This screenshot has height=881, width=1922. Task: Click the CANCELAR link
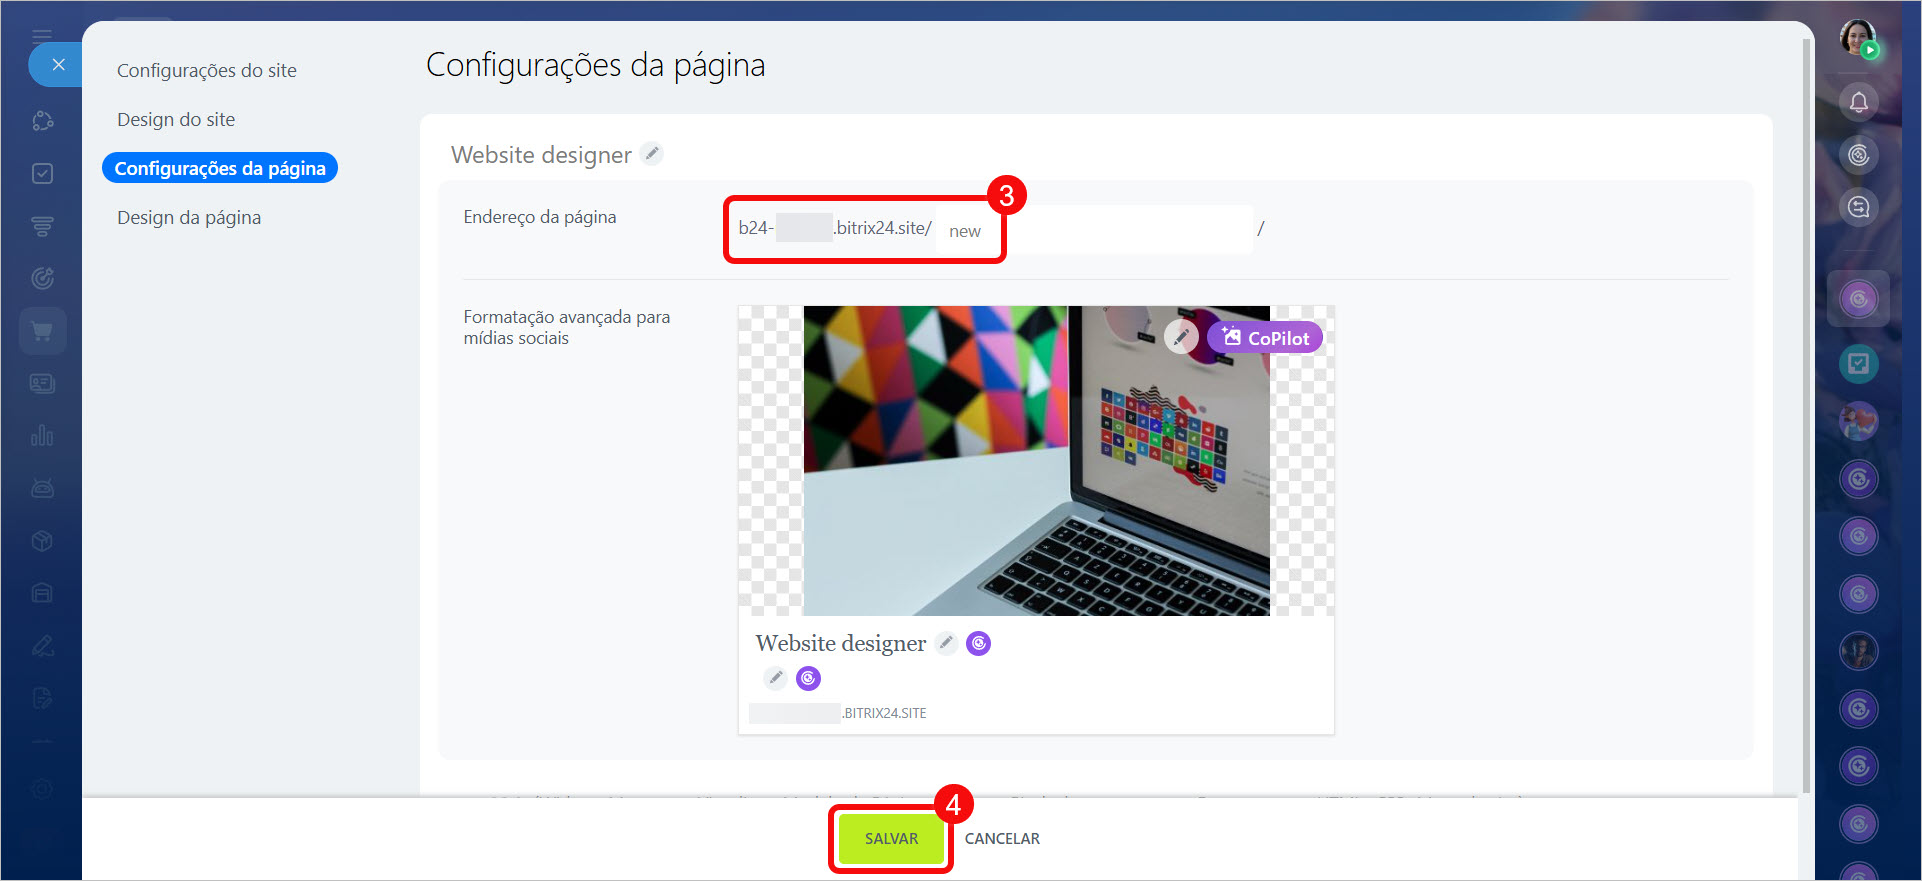tap(1002, 838)
